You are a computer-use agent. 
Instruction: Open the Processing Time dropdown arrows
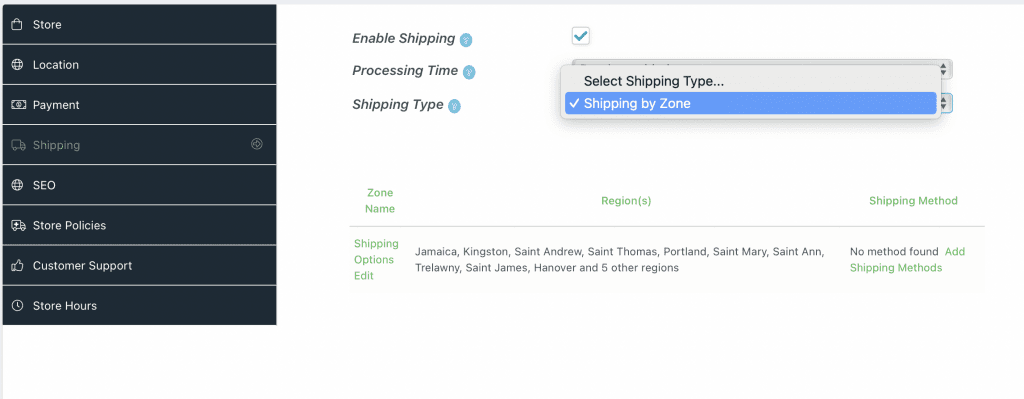944,68
